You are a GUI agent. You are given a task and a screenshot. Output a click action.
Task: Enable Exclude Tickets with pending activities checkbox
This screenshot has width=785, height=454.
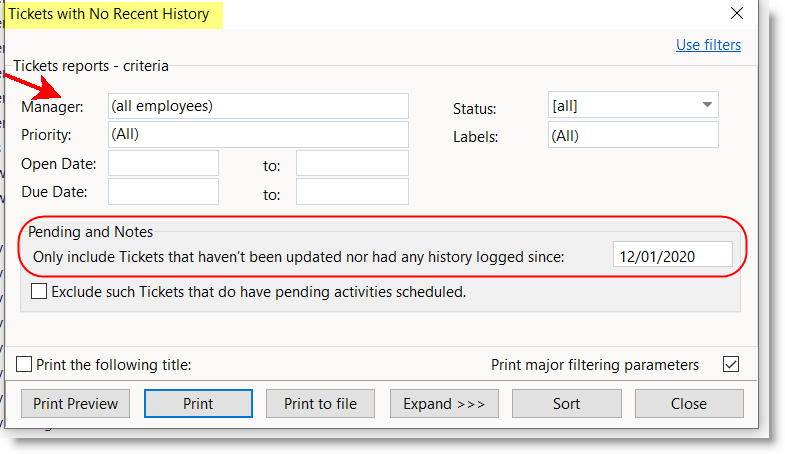tap(40, 293)
